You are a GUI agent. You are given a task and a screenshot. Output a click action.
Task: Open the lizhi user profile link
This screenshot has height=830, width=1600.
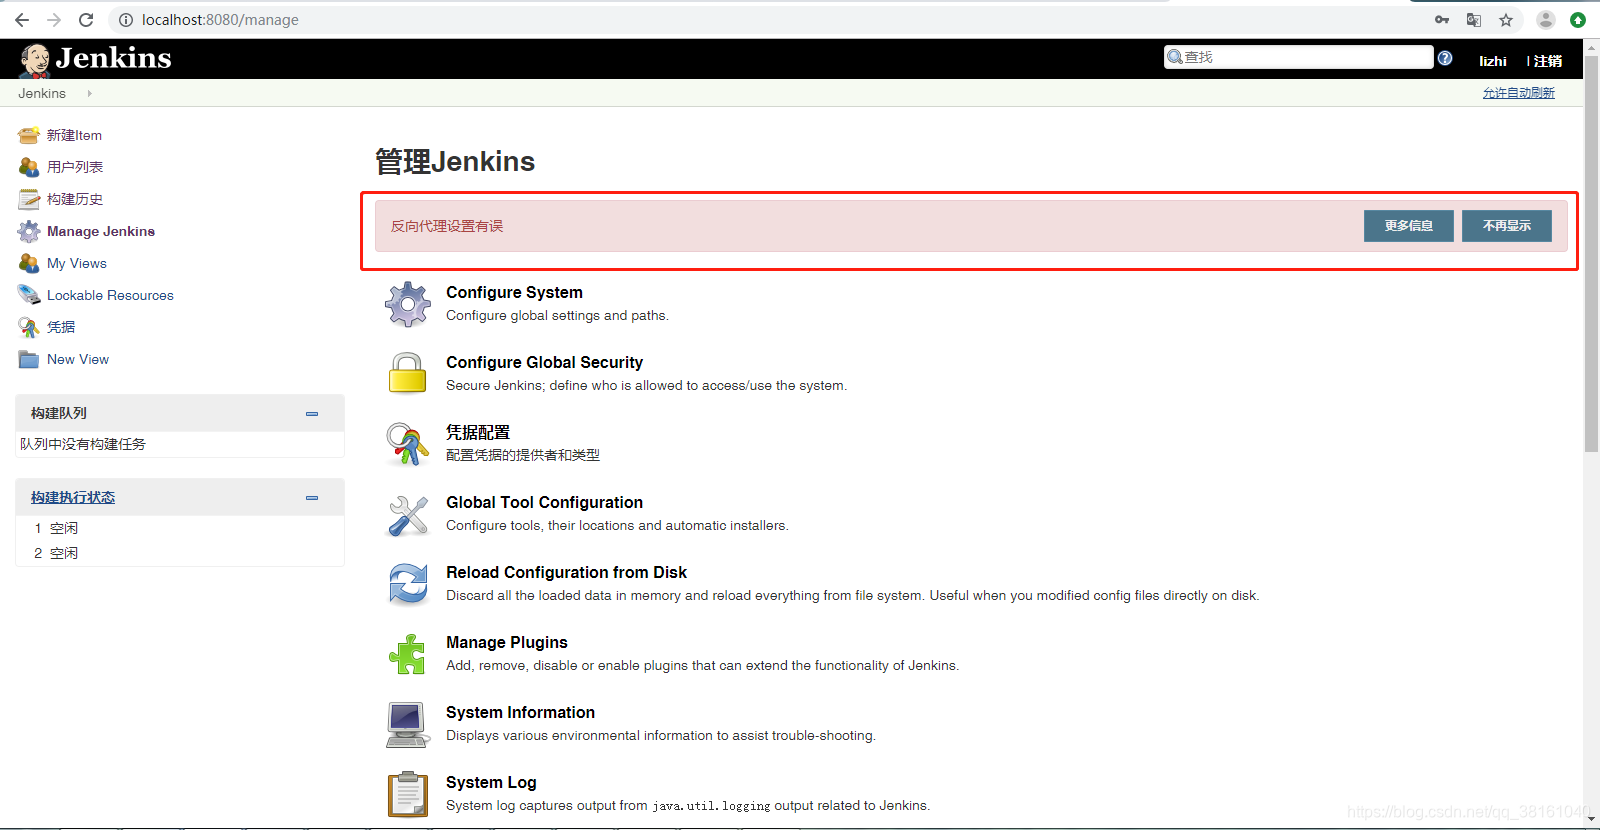point(1493,61)
